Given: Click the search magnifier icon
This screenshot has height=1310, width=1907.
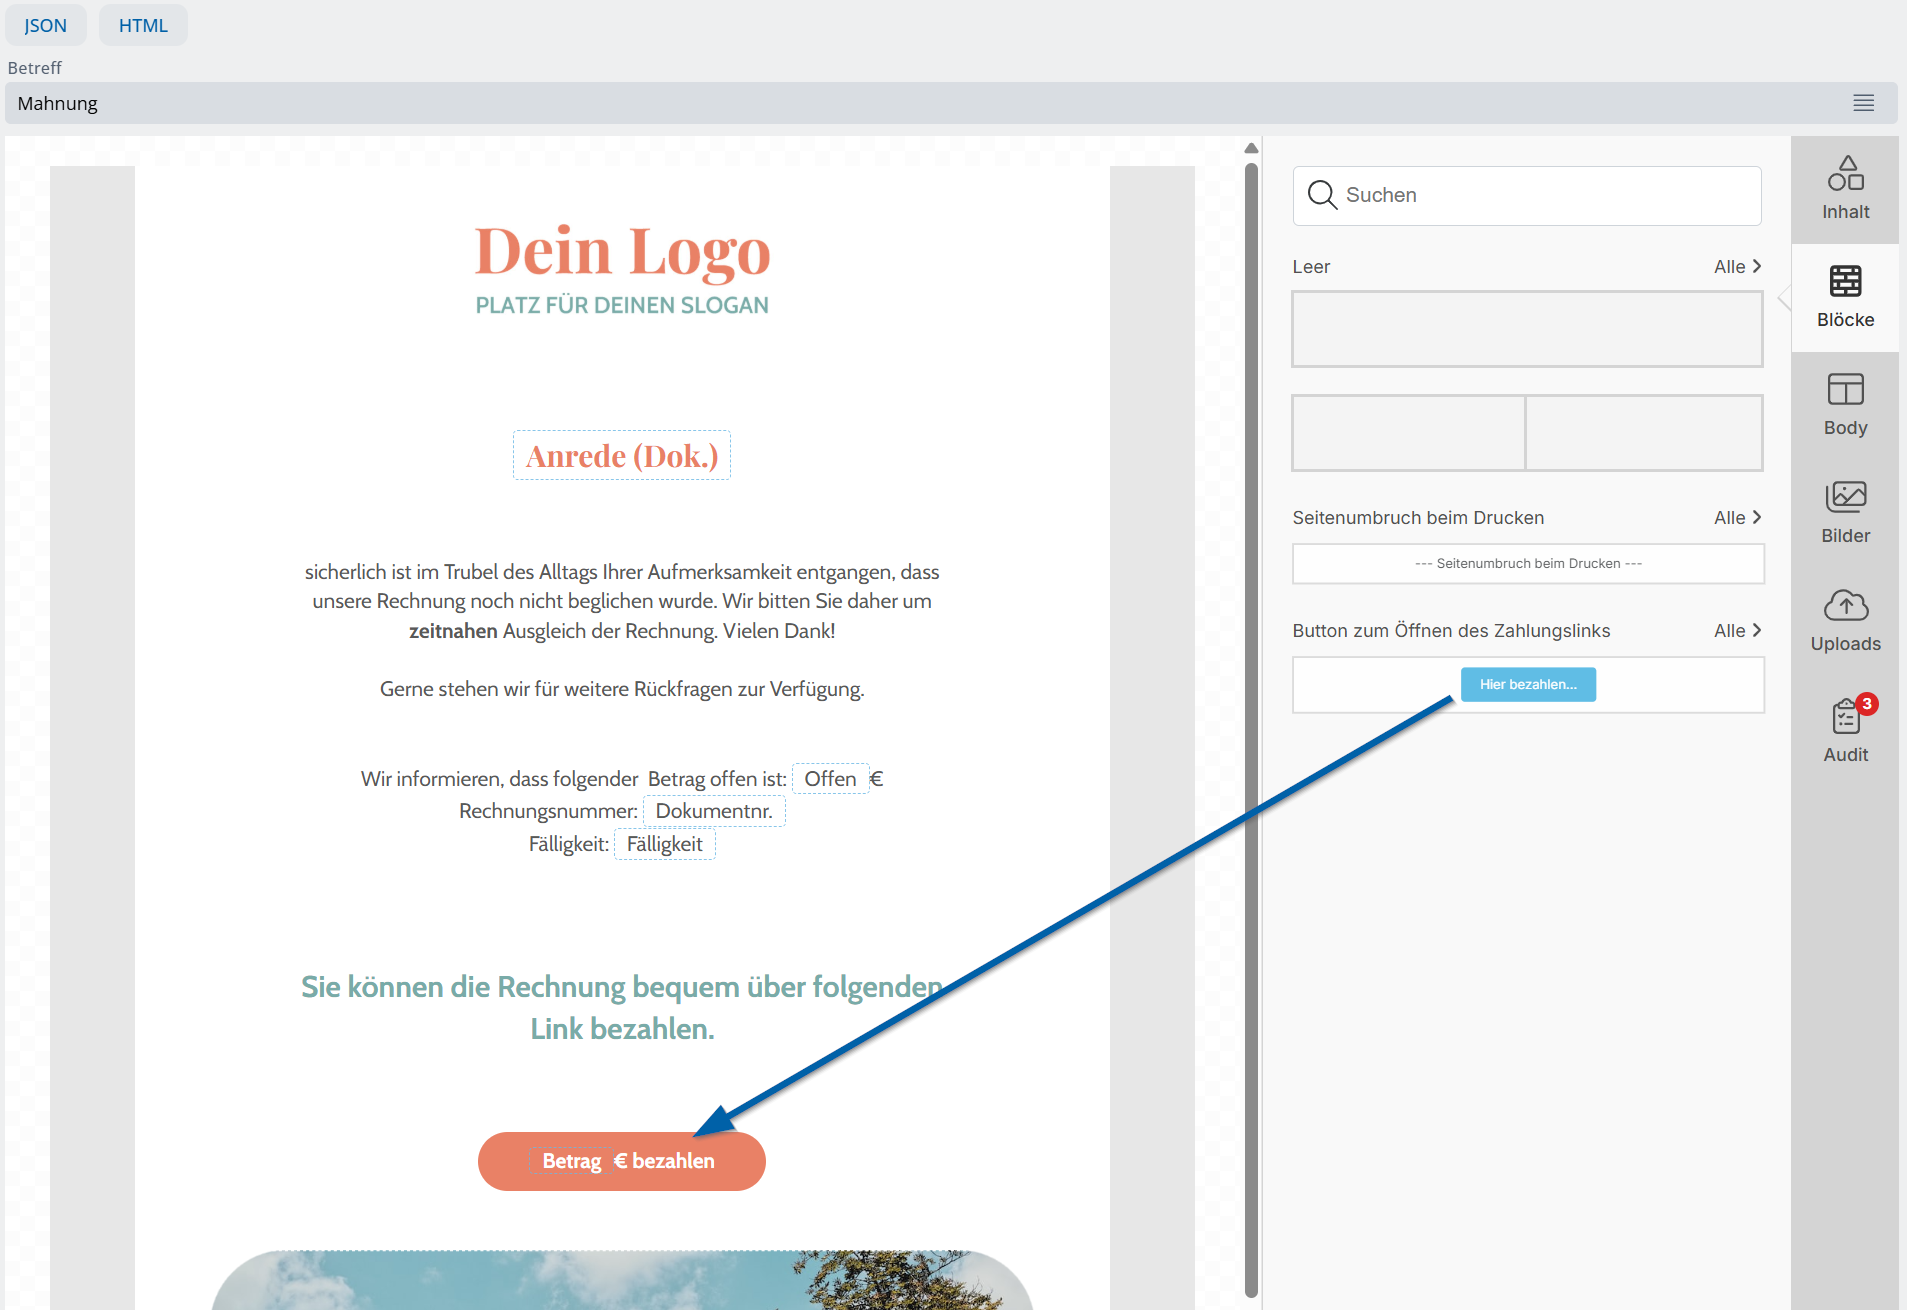Looking at the screenshot, I should point(1322,195).
